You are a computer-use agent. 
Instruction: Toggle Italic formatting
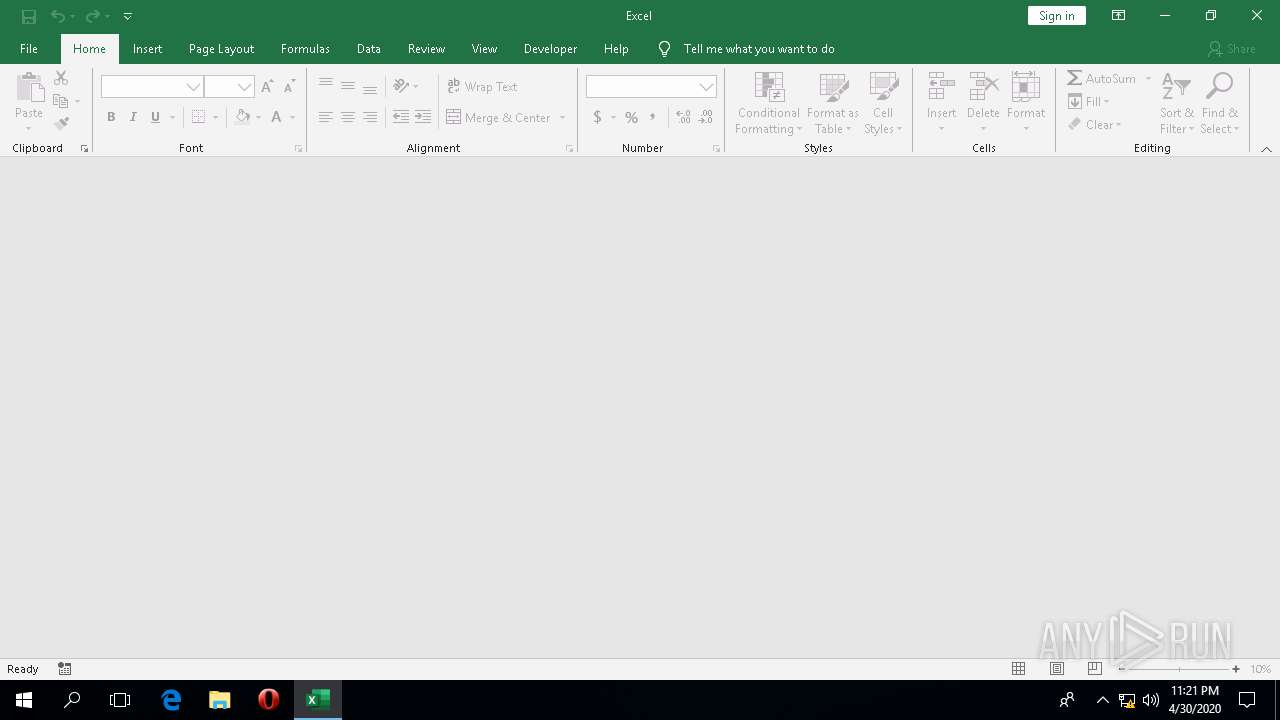tap(133, 117)
